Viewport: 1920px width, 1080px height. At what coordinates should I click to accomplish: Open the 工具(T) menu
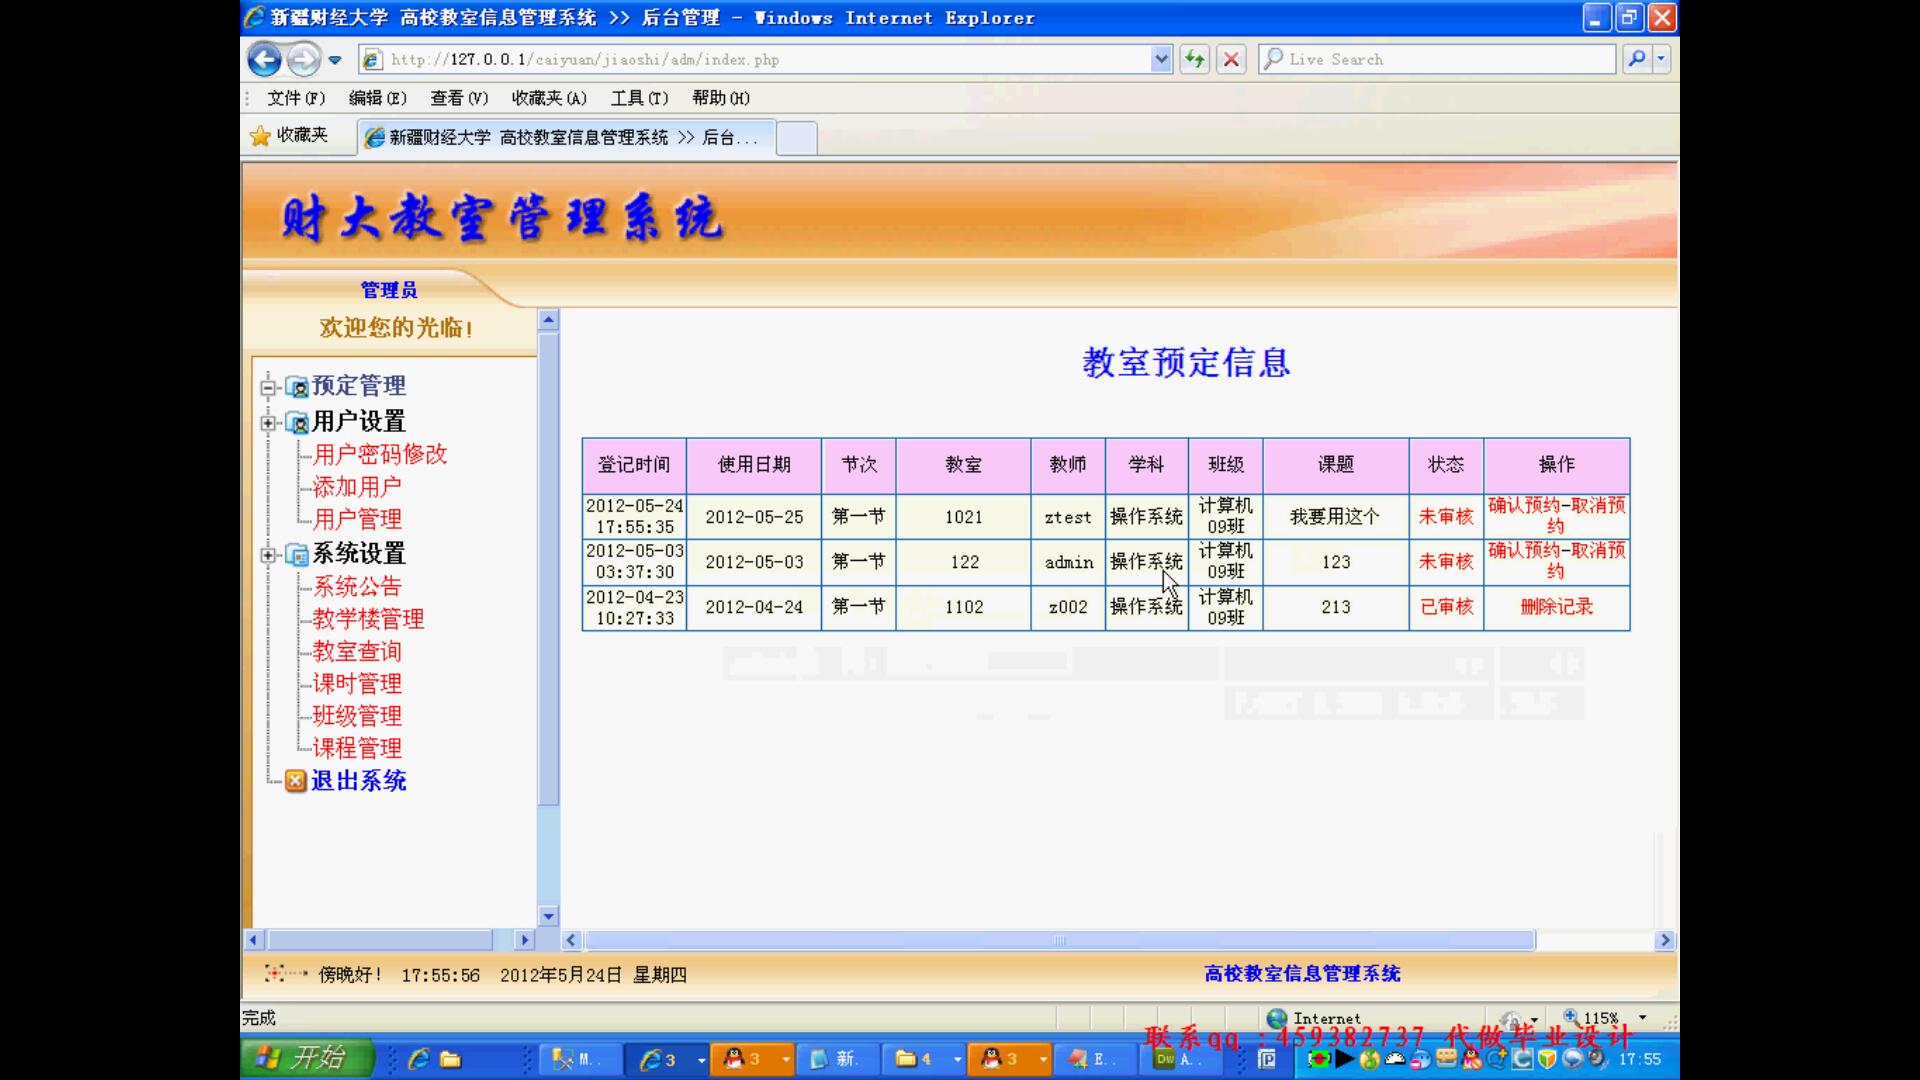point(639,98)
